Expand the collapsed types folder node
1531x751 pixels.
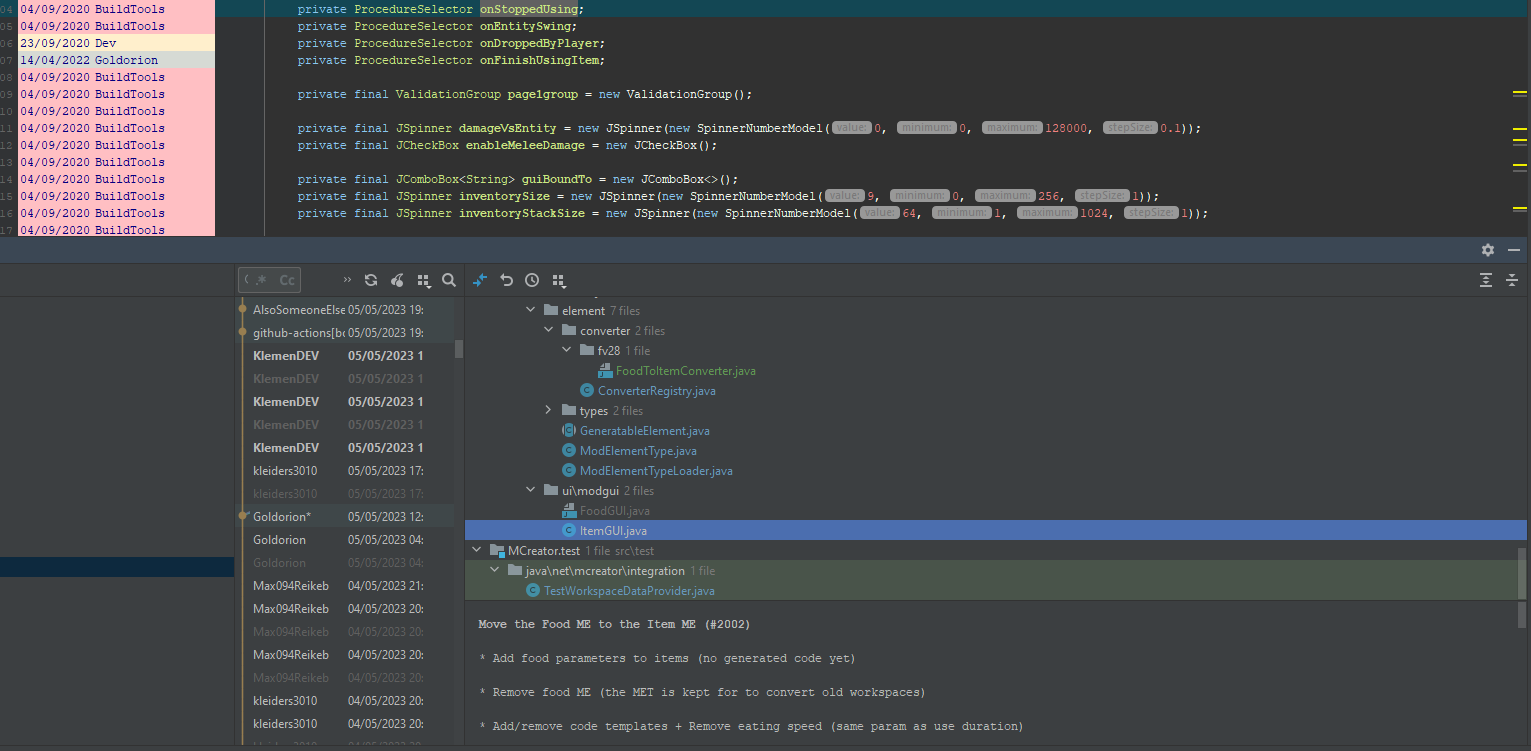548,410
